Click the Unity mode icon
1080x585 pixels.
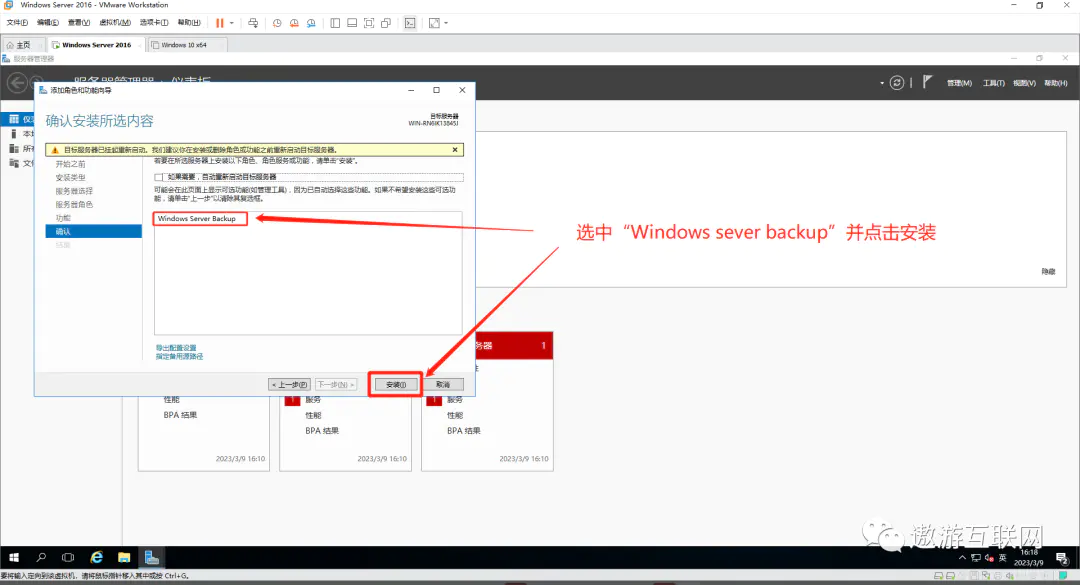tap(386, 23)
